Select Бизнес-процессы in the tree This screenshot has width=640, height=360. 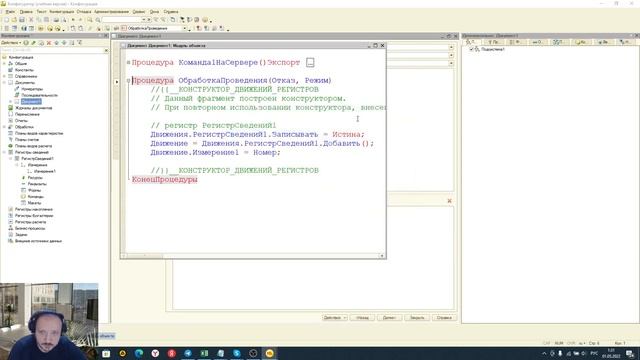pyautogui.click(x=30, y=229)
